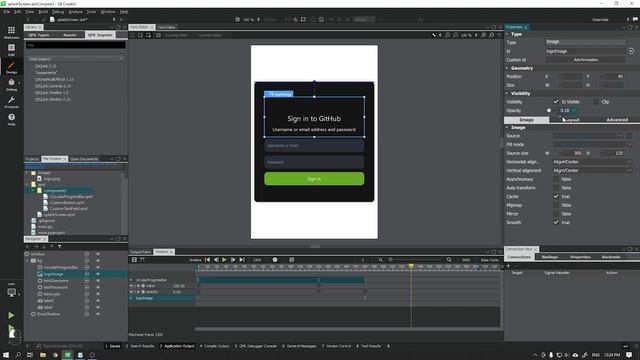Image resolution: width=640 pixels, height=360 pixels.
Task: Open Welcome mode in the left sidebar
Action: (x=11, y=32)
